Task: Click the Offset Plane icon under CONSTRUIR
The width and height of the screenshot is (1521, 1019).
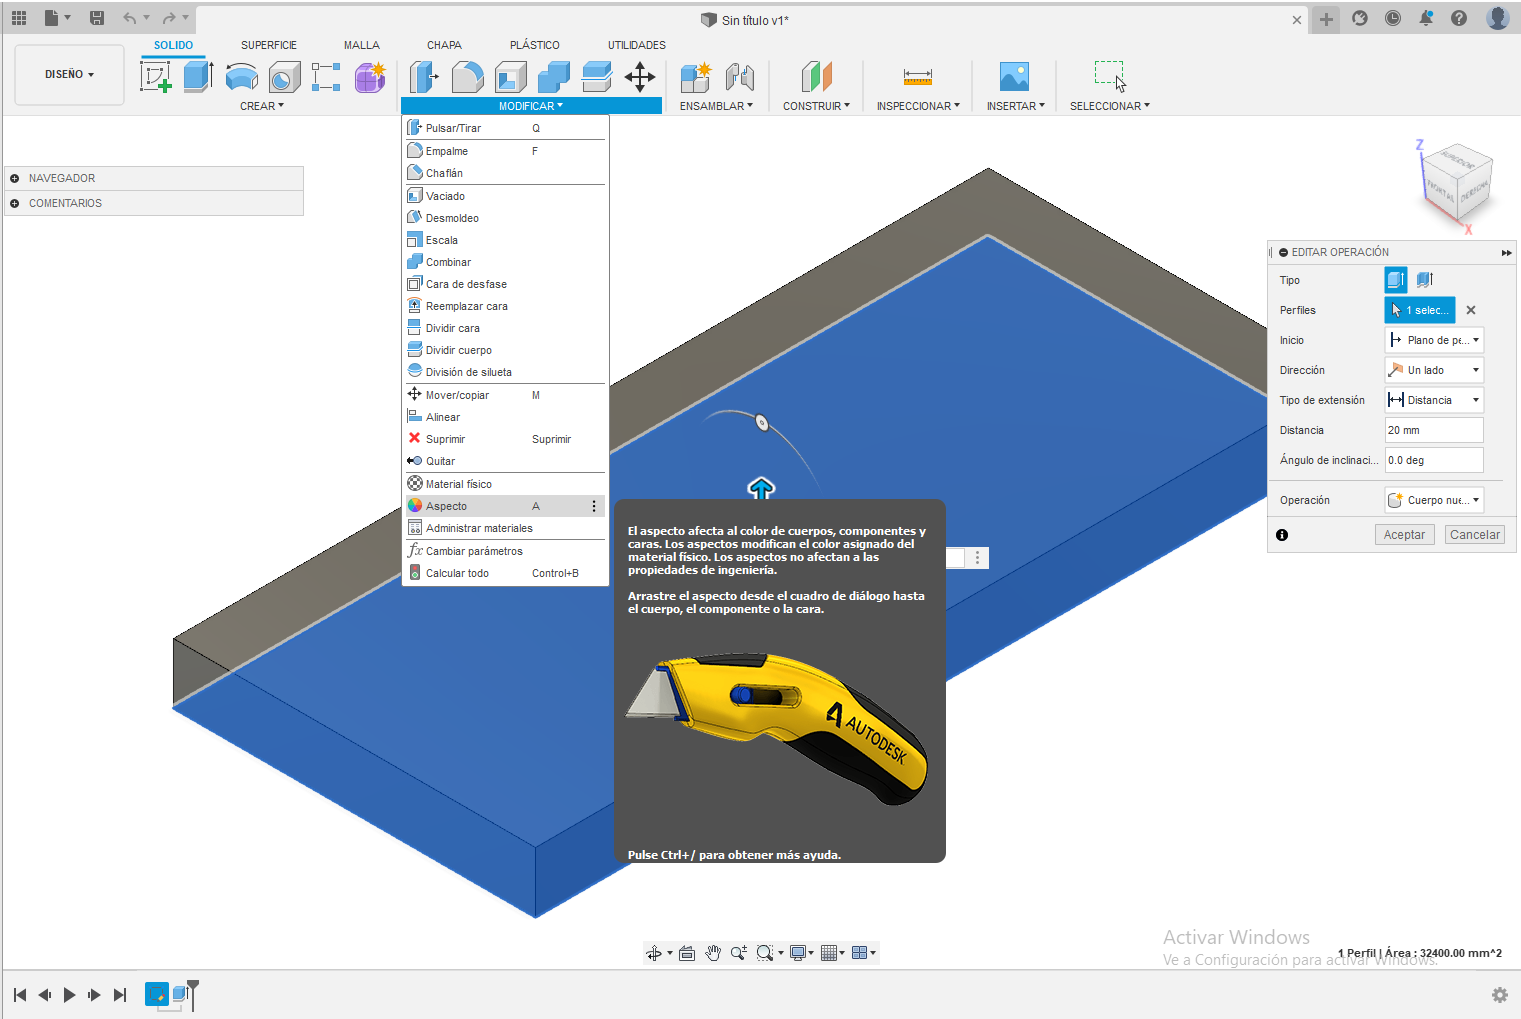Action: [x=816, y=77]
